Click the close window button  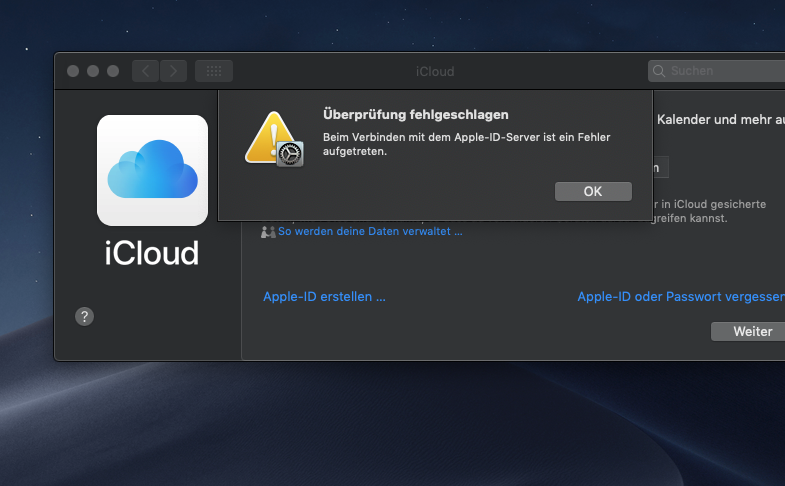coord(73,71)
